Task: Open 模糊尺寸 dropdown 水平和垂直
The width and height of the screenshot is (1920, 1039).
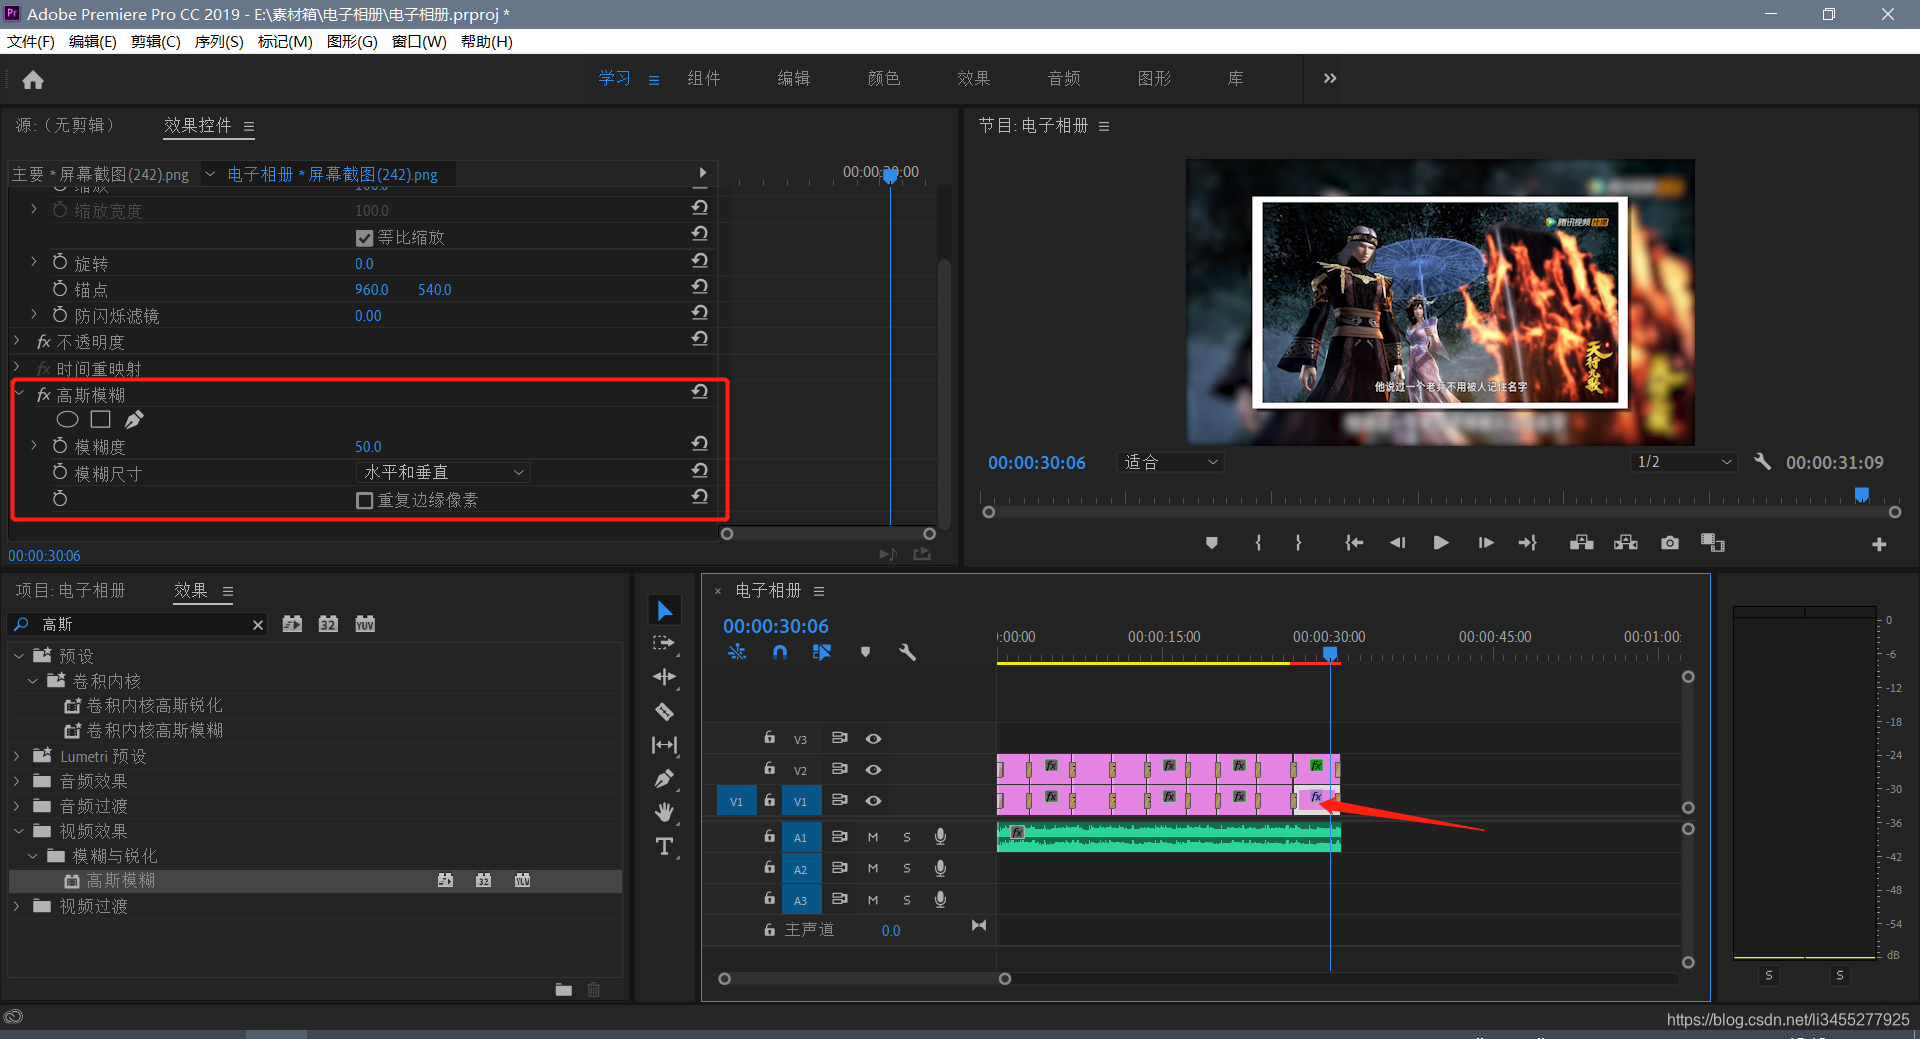Action: click(x=443, y=472)
